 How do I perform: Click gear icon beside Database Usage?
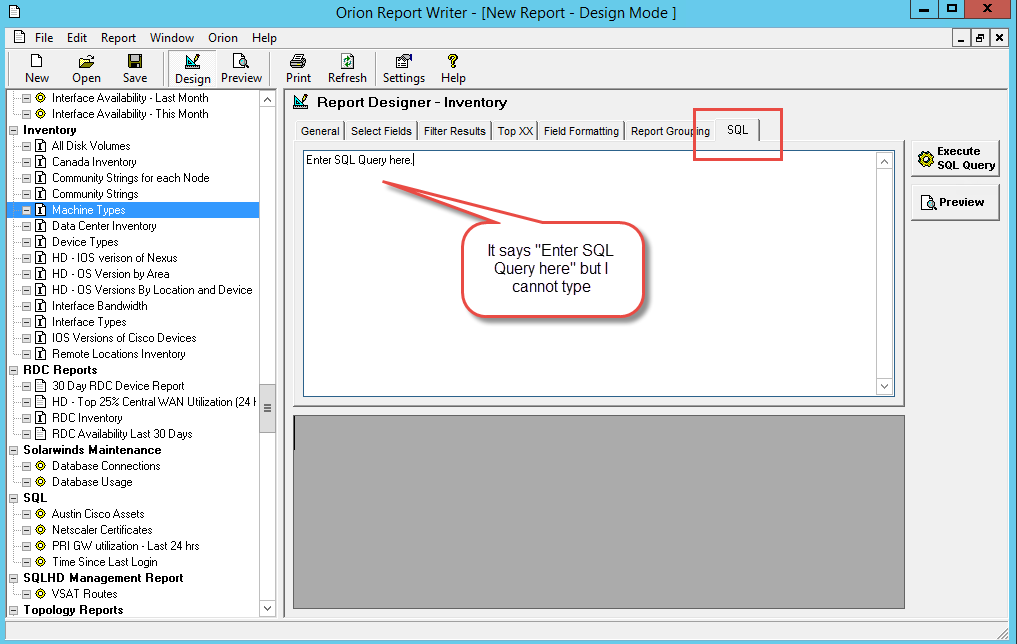click(x=40, y=482)
